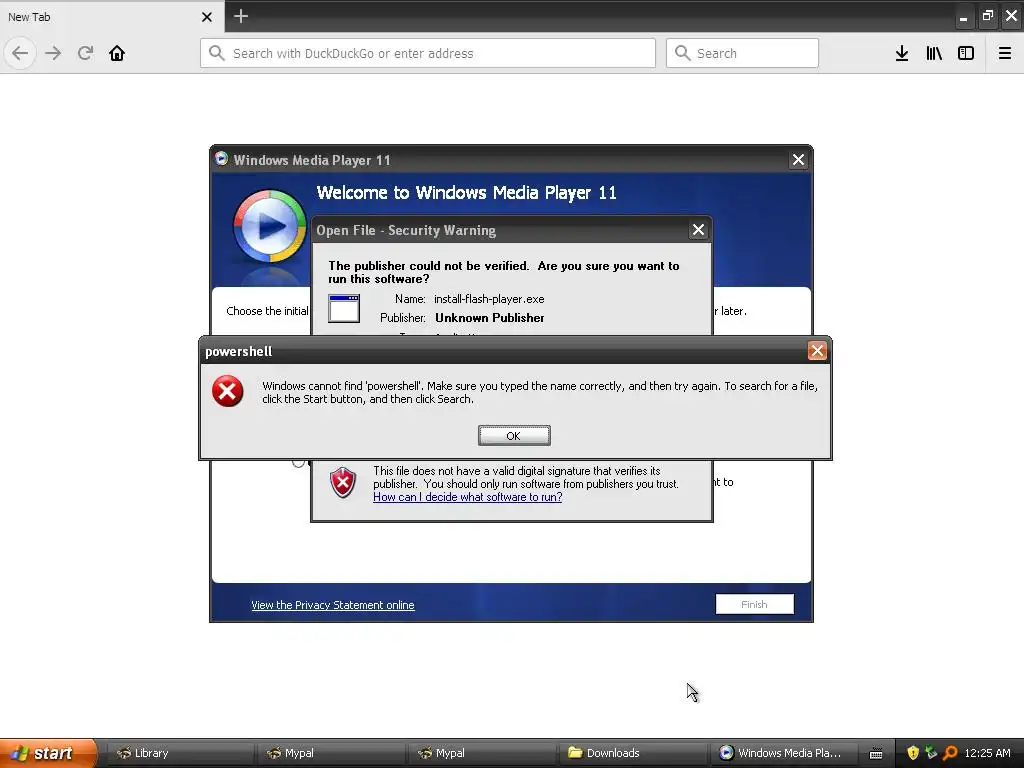
Task: Reload the current page
Action: click(x=85, y=53)
